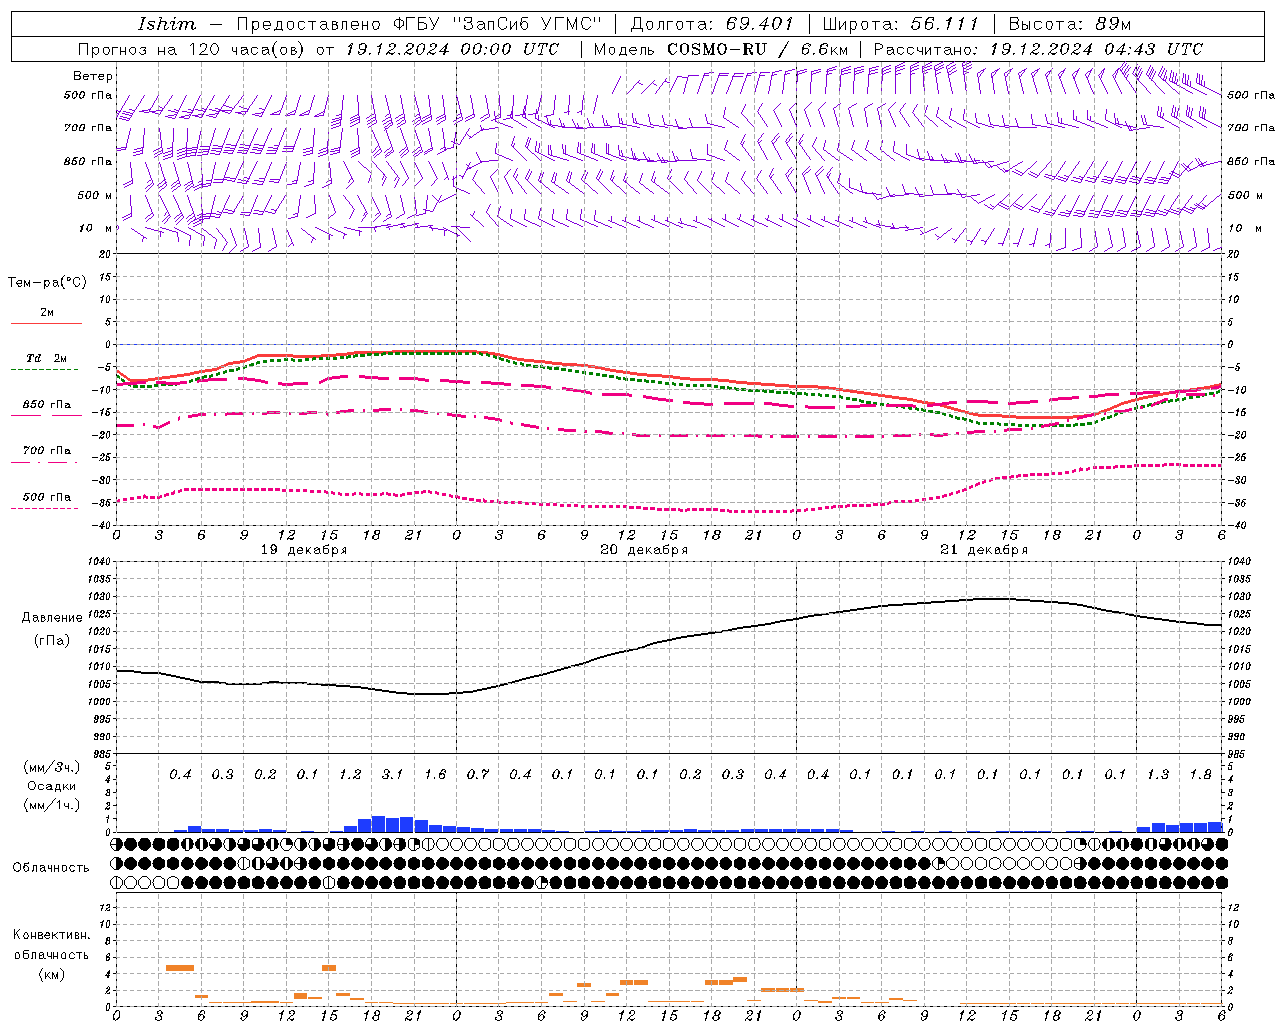Click the precipitation value 3.1
Screen dimensions: 1280x1024
(x=392, y=775)
